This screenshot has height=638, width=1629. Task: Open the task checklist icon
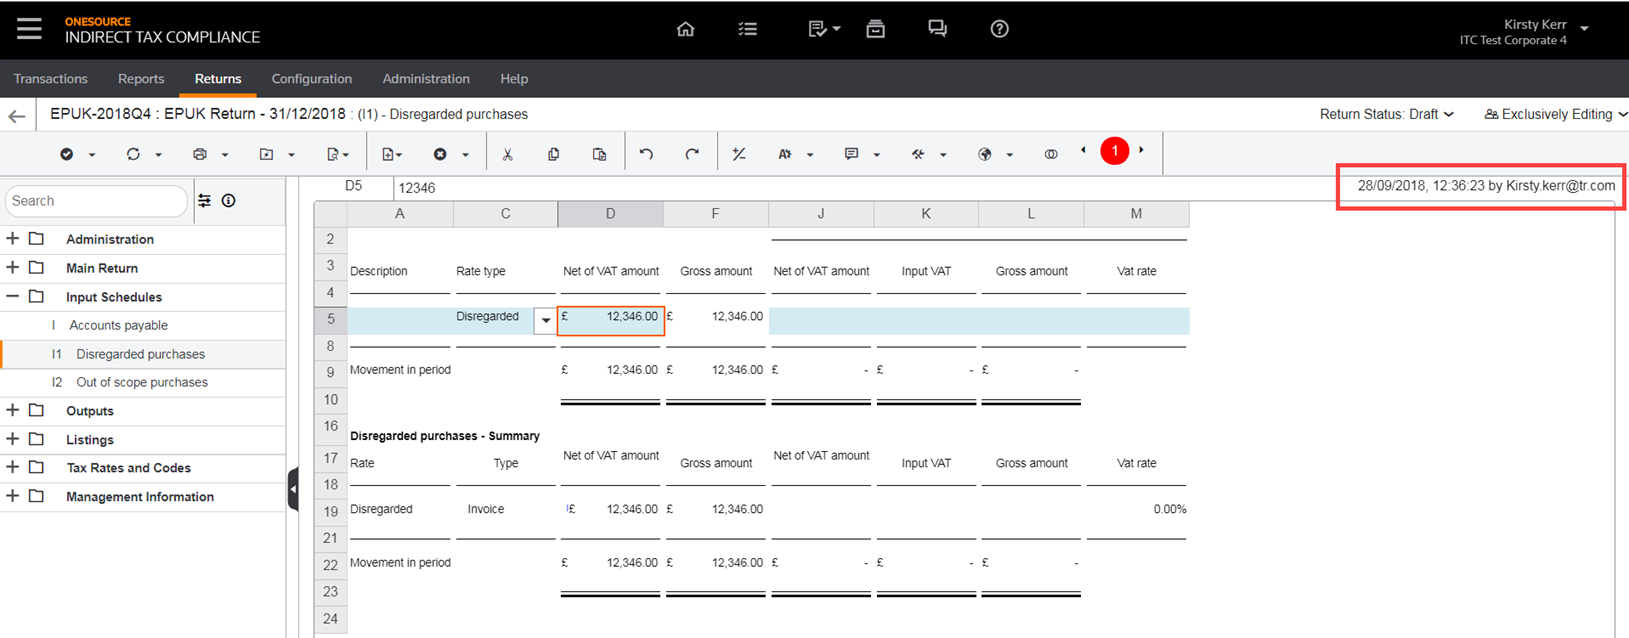click(747, 29)
